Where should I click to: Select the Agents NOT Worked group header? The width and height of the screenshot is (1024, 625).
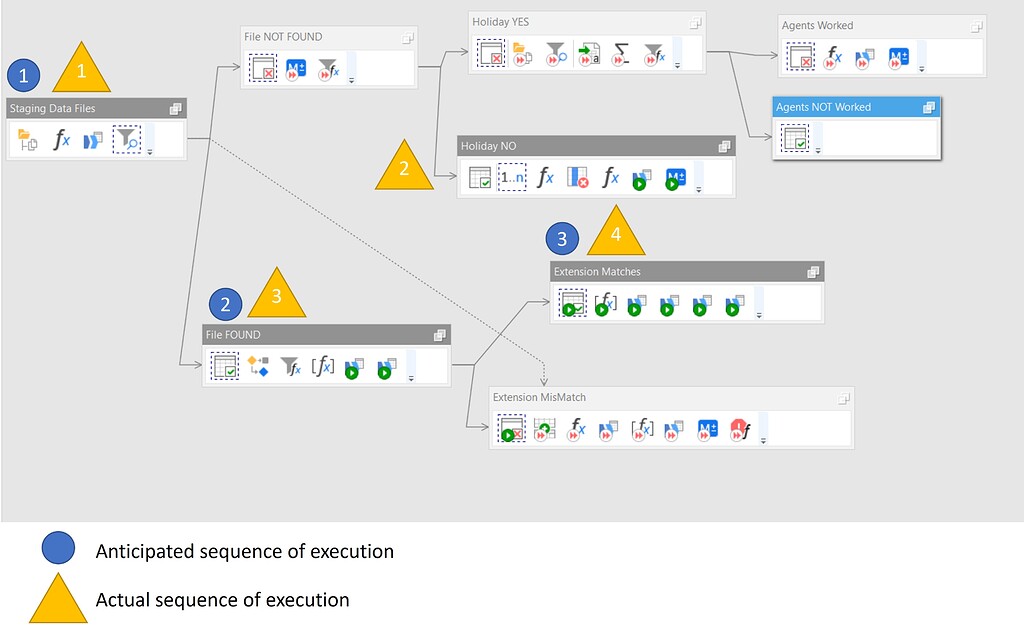845,106
